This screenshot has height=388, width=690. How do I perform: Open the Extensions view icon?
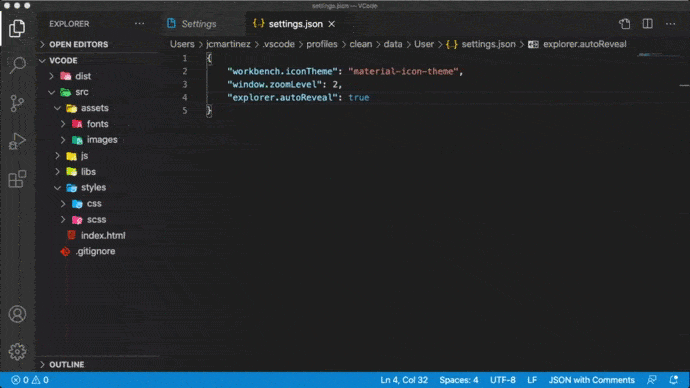[17, 179]
